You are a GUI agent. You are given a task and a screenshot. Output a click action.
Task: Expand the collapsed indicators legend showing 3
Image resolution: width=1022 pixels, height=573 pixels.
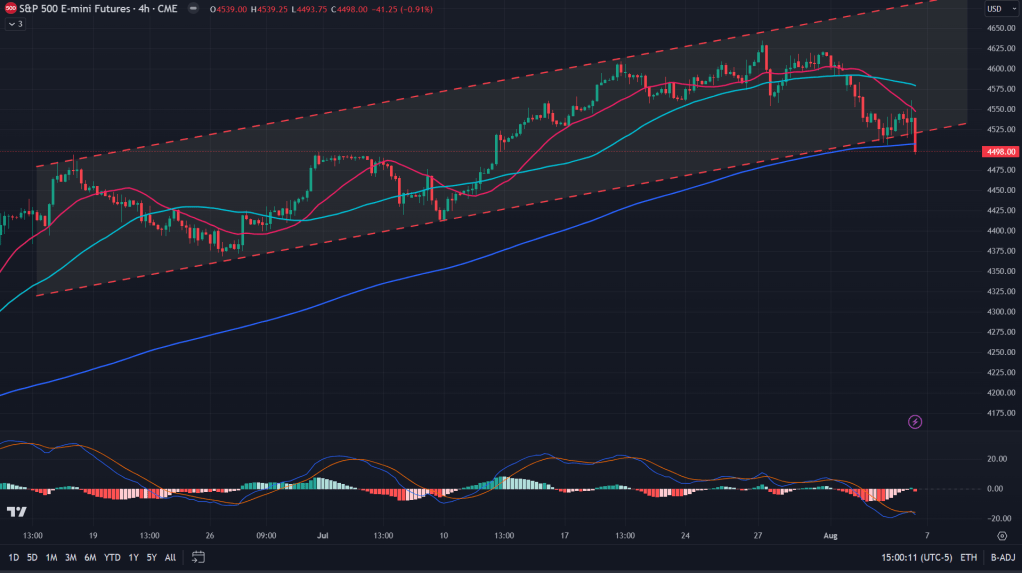coord(15,24)
